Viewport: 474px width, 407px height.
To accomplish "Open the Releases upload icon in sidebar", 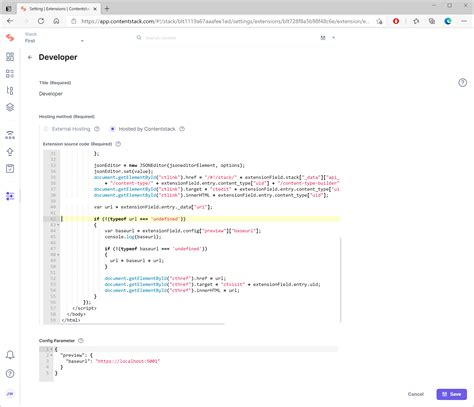I will tap(10, 152).
